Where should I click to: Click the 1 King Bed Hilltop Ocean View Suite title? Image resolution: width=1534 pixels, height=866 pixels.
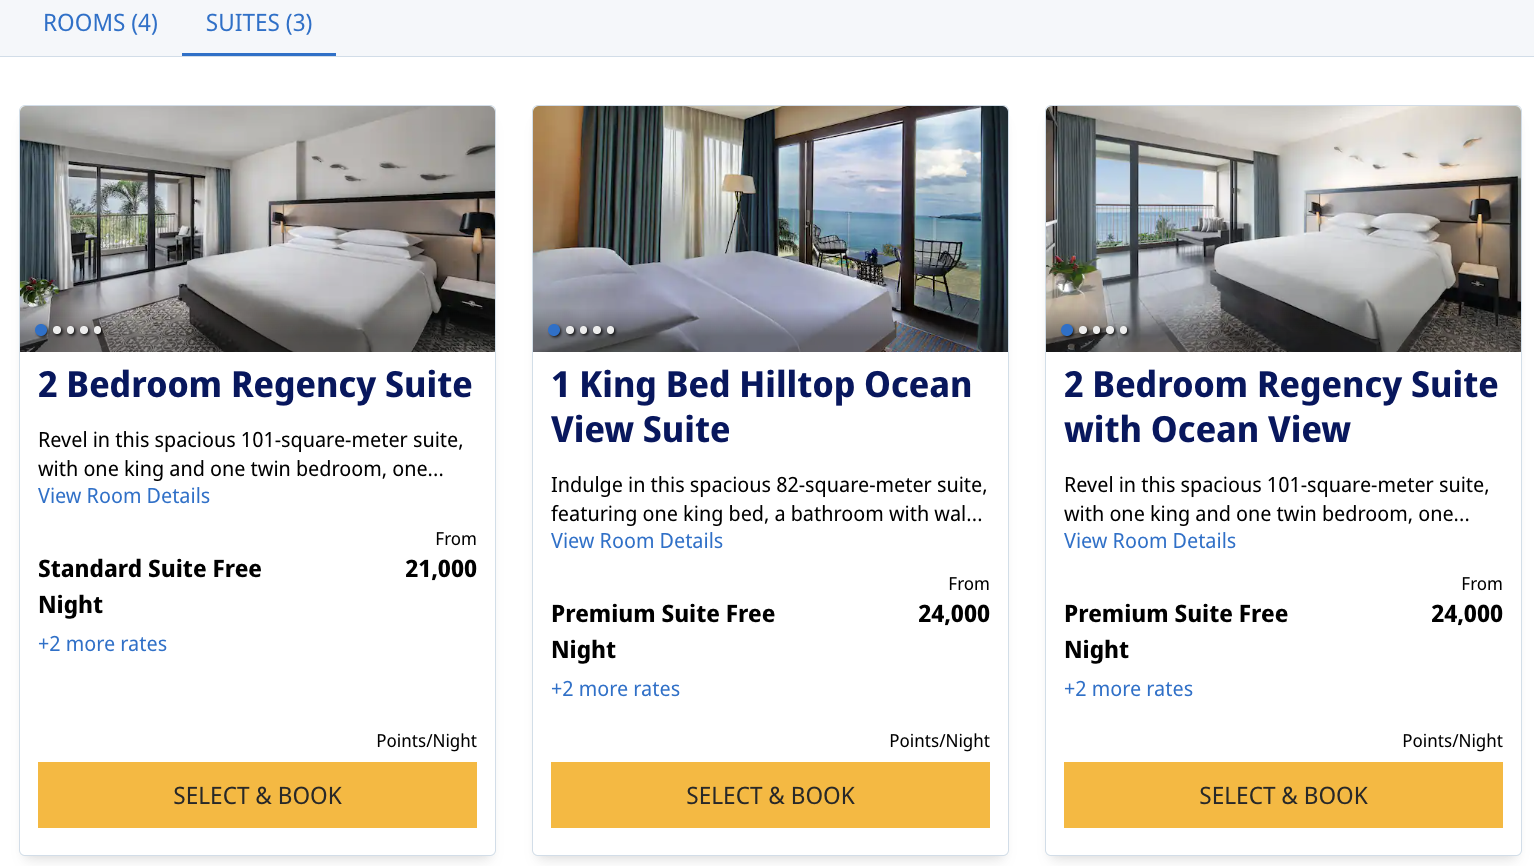click(760, 406)
